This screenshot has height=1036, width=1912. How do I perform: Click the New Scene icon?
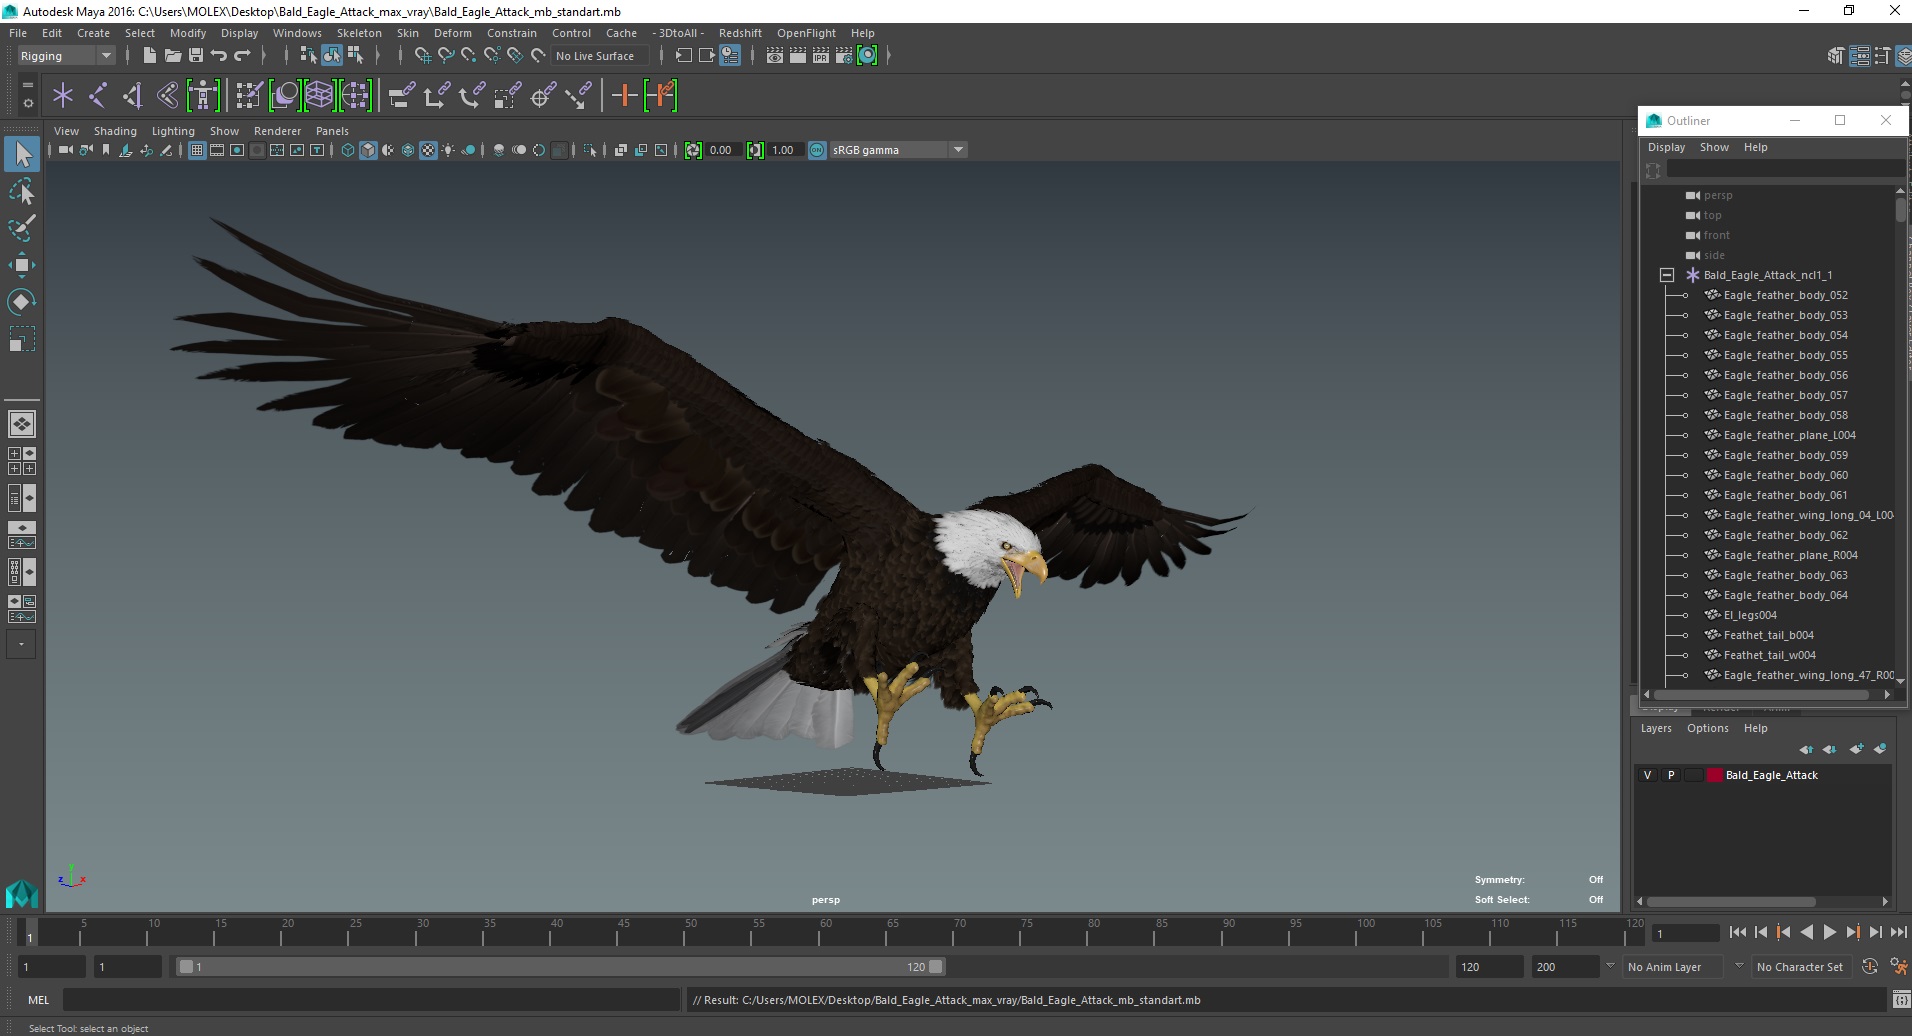click(x=149, y=56)
